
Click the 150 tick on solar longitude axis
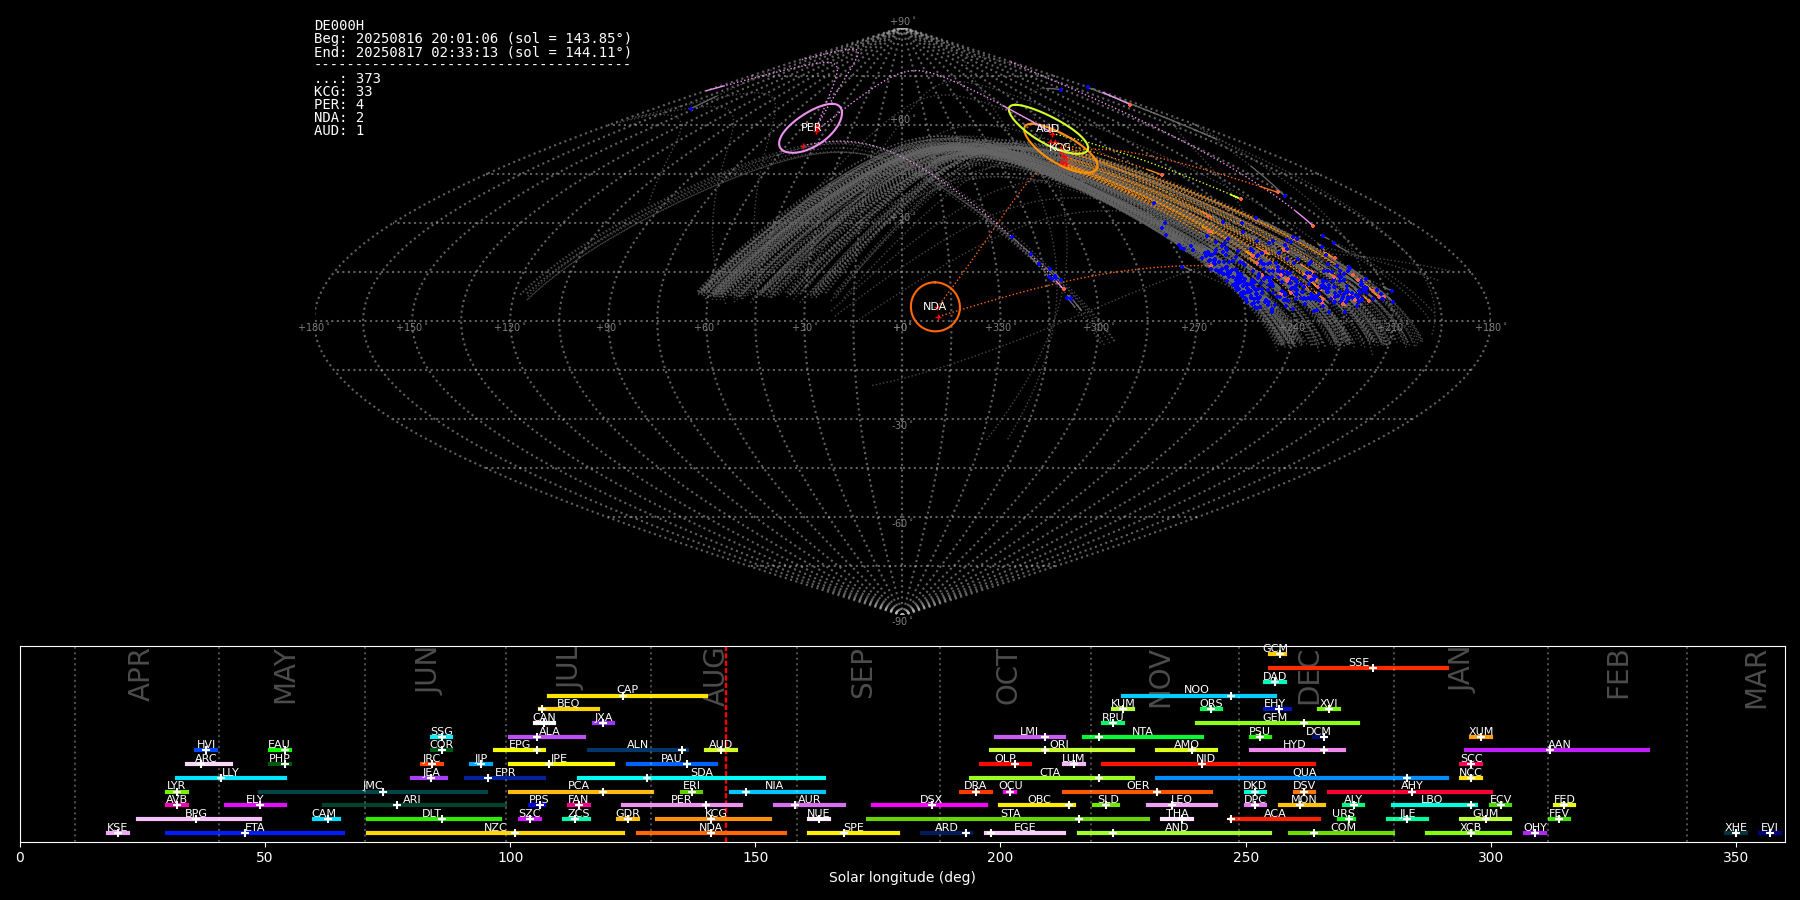click(x=755, y=857)
